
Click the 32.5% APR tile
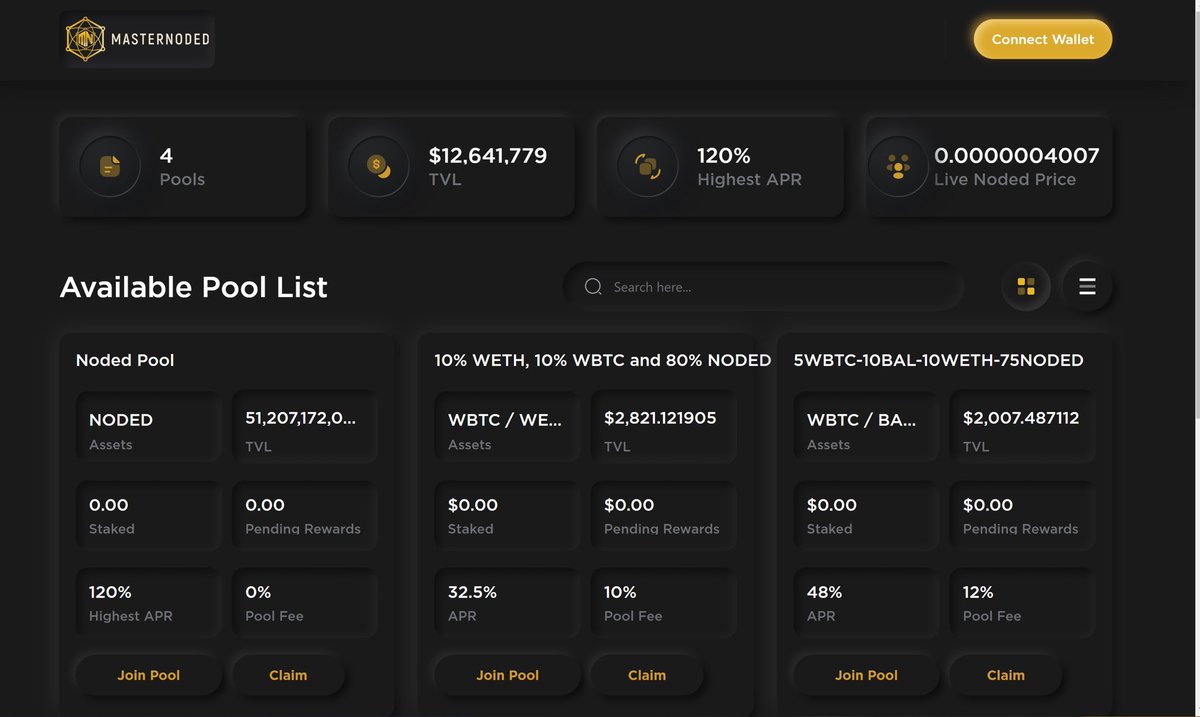pyautogui.click(x=508, y=603)
